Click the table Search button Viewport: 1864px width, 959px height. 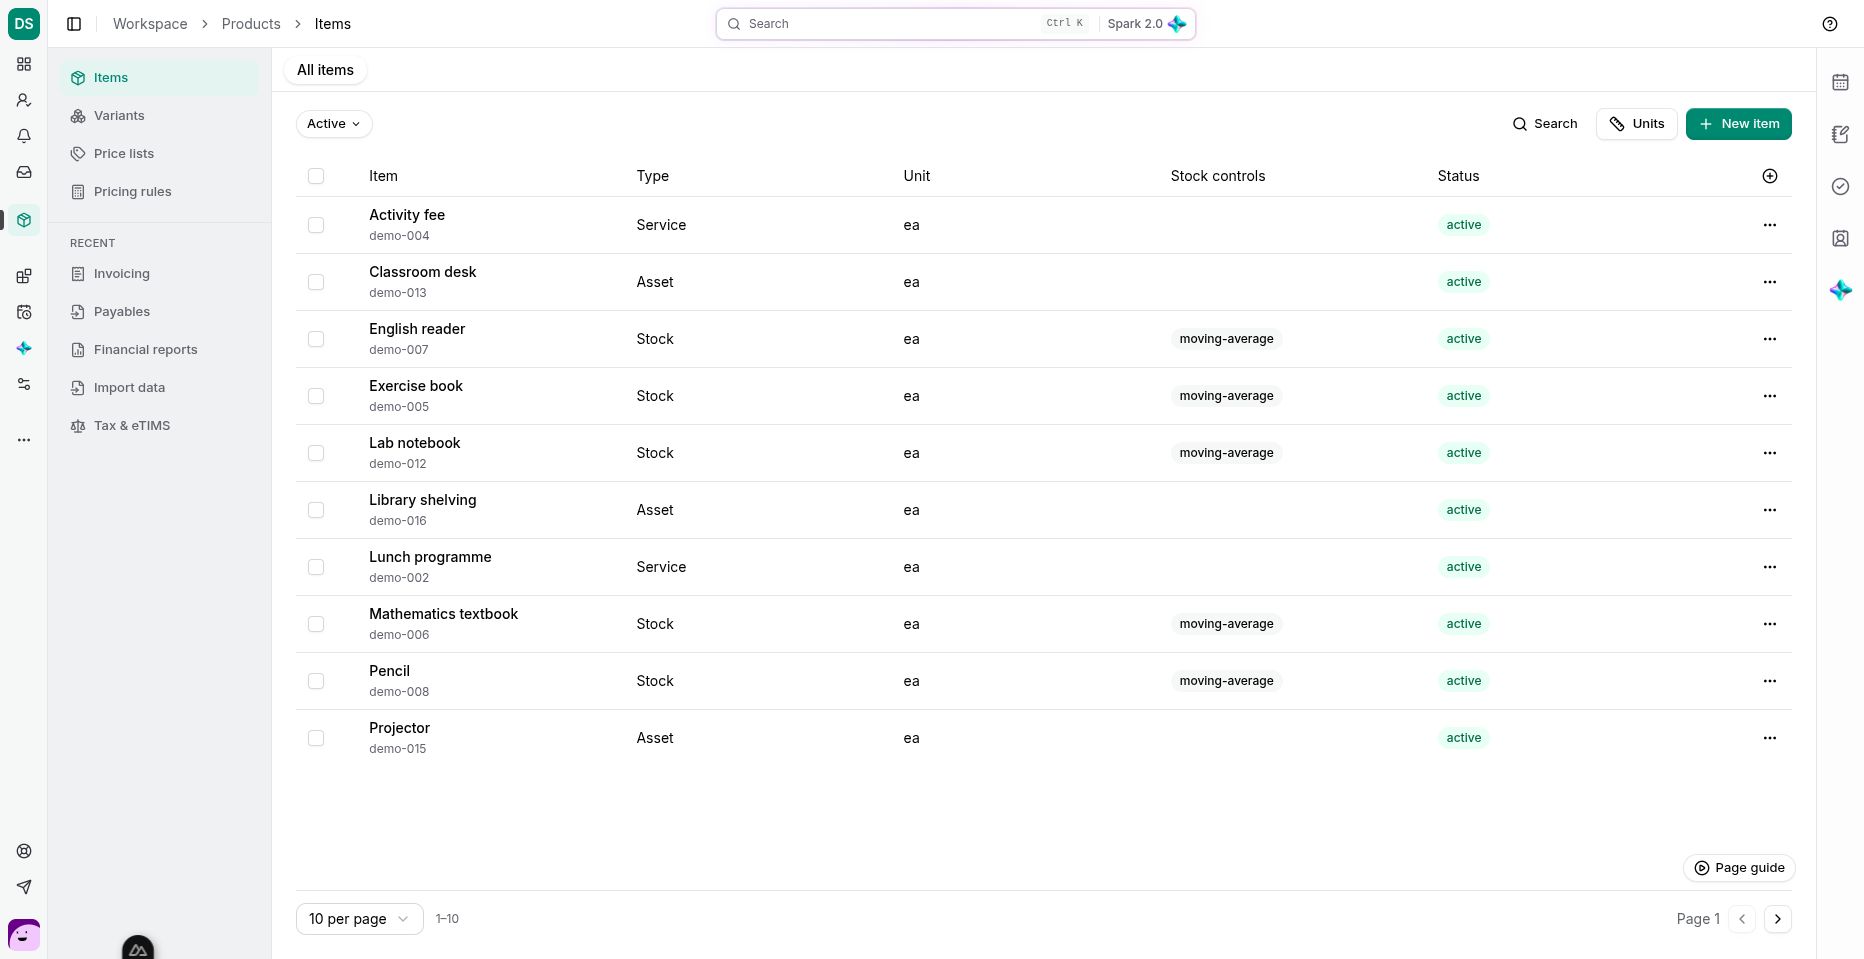tap(1545, 124)
